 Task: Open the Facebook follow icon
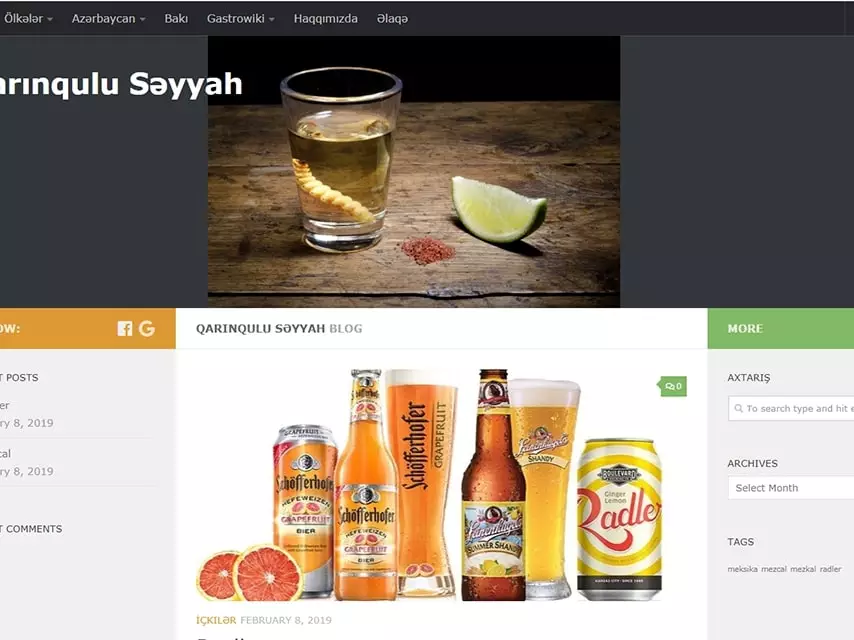click(125, 328)
